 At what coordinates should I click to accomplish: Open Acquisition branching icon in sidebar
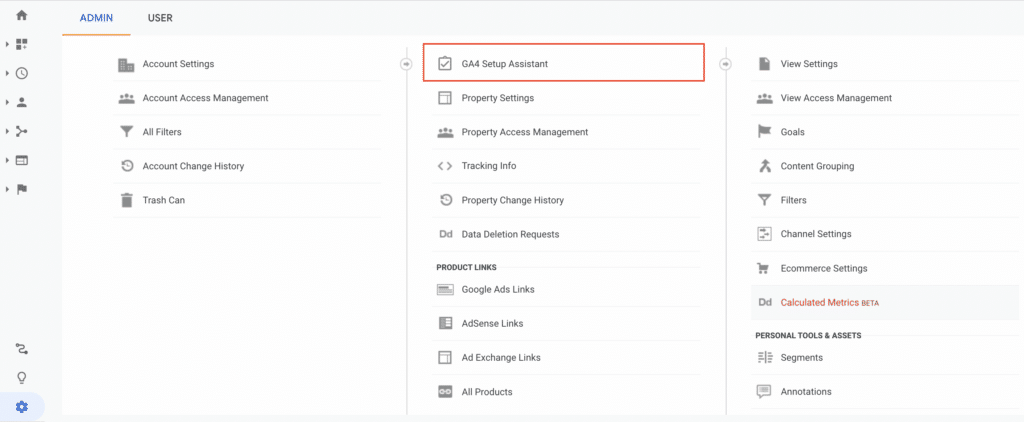[22, 131]
